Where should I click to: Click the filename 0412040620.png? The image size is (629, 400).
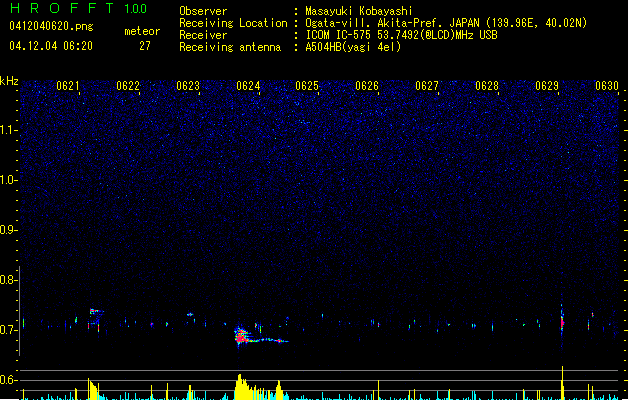[x=51, y=26]
